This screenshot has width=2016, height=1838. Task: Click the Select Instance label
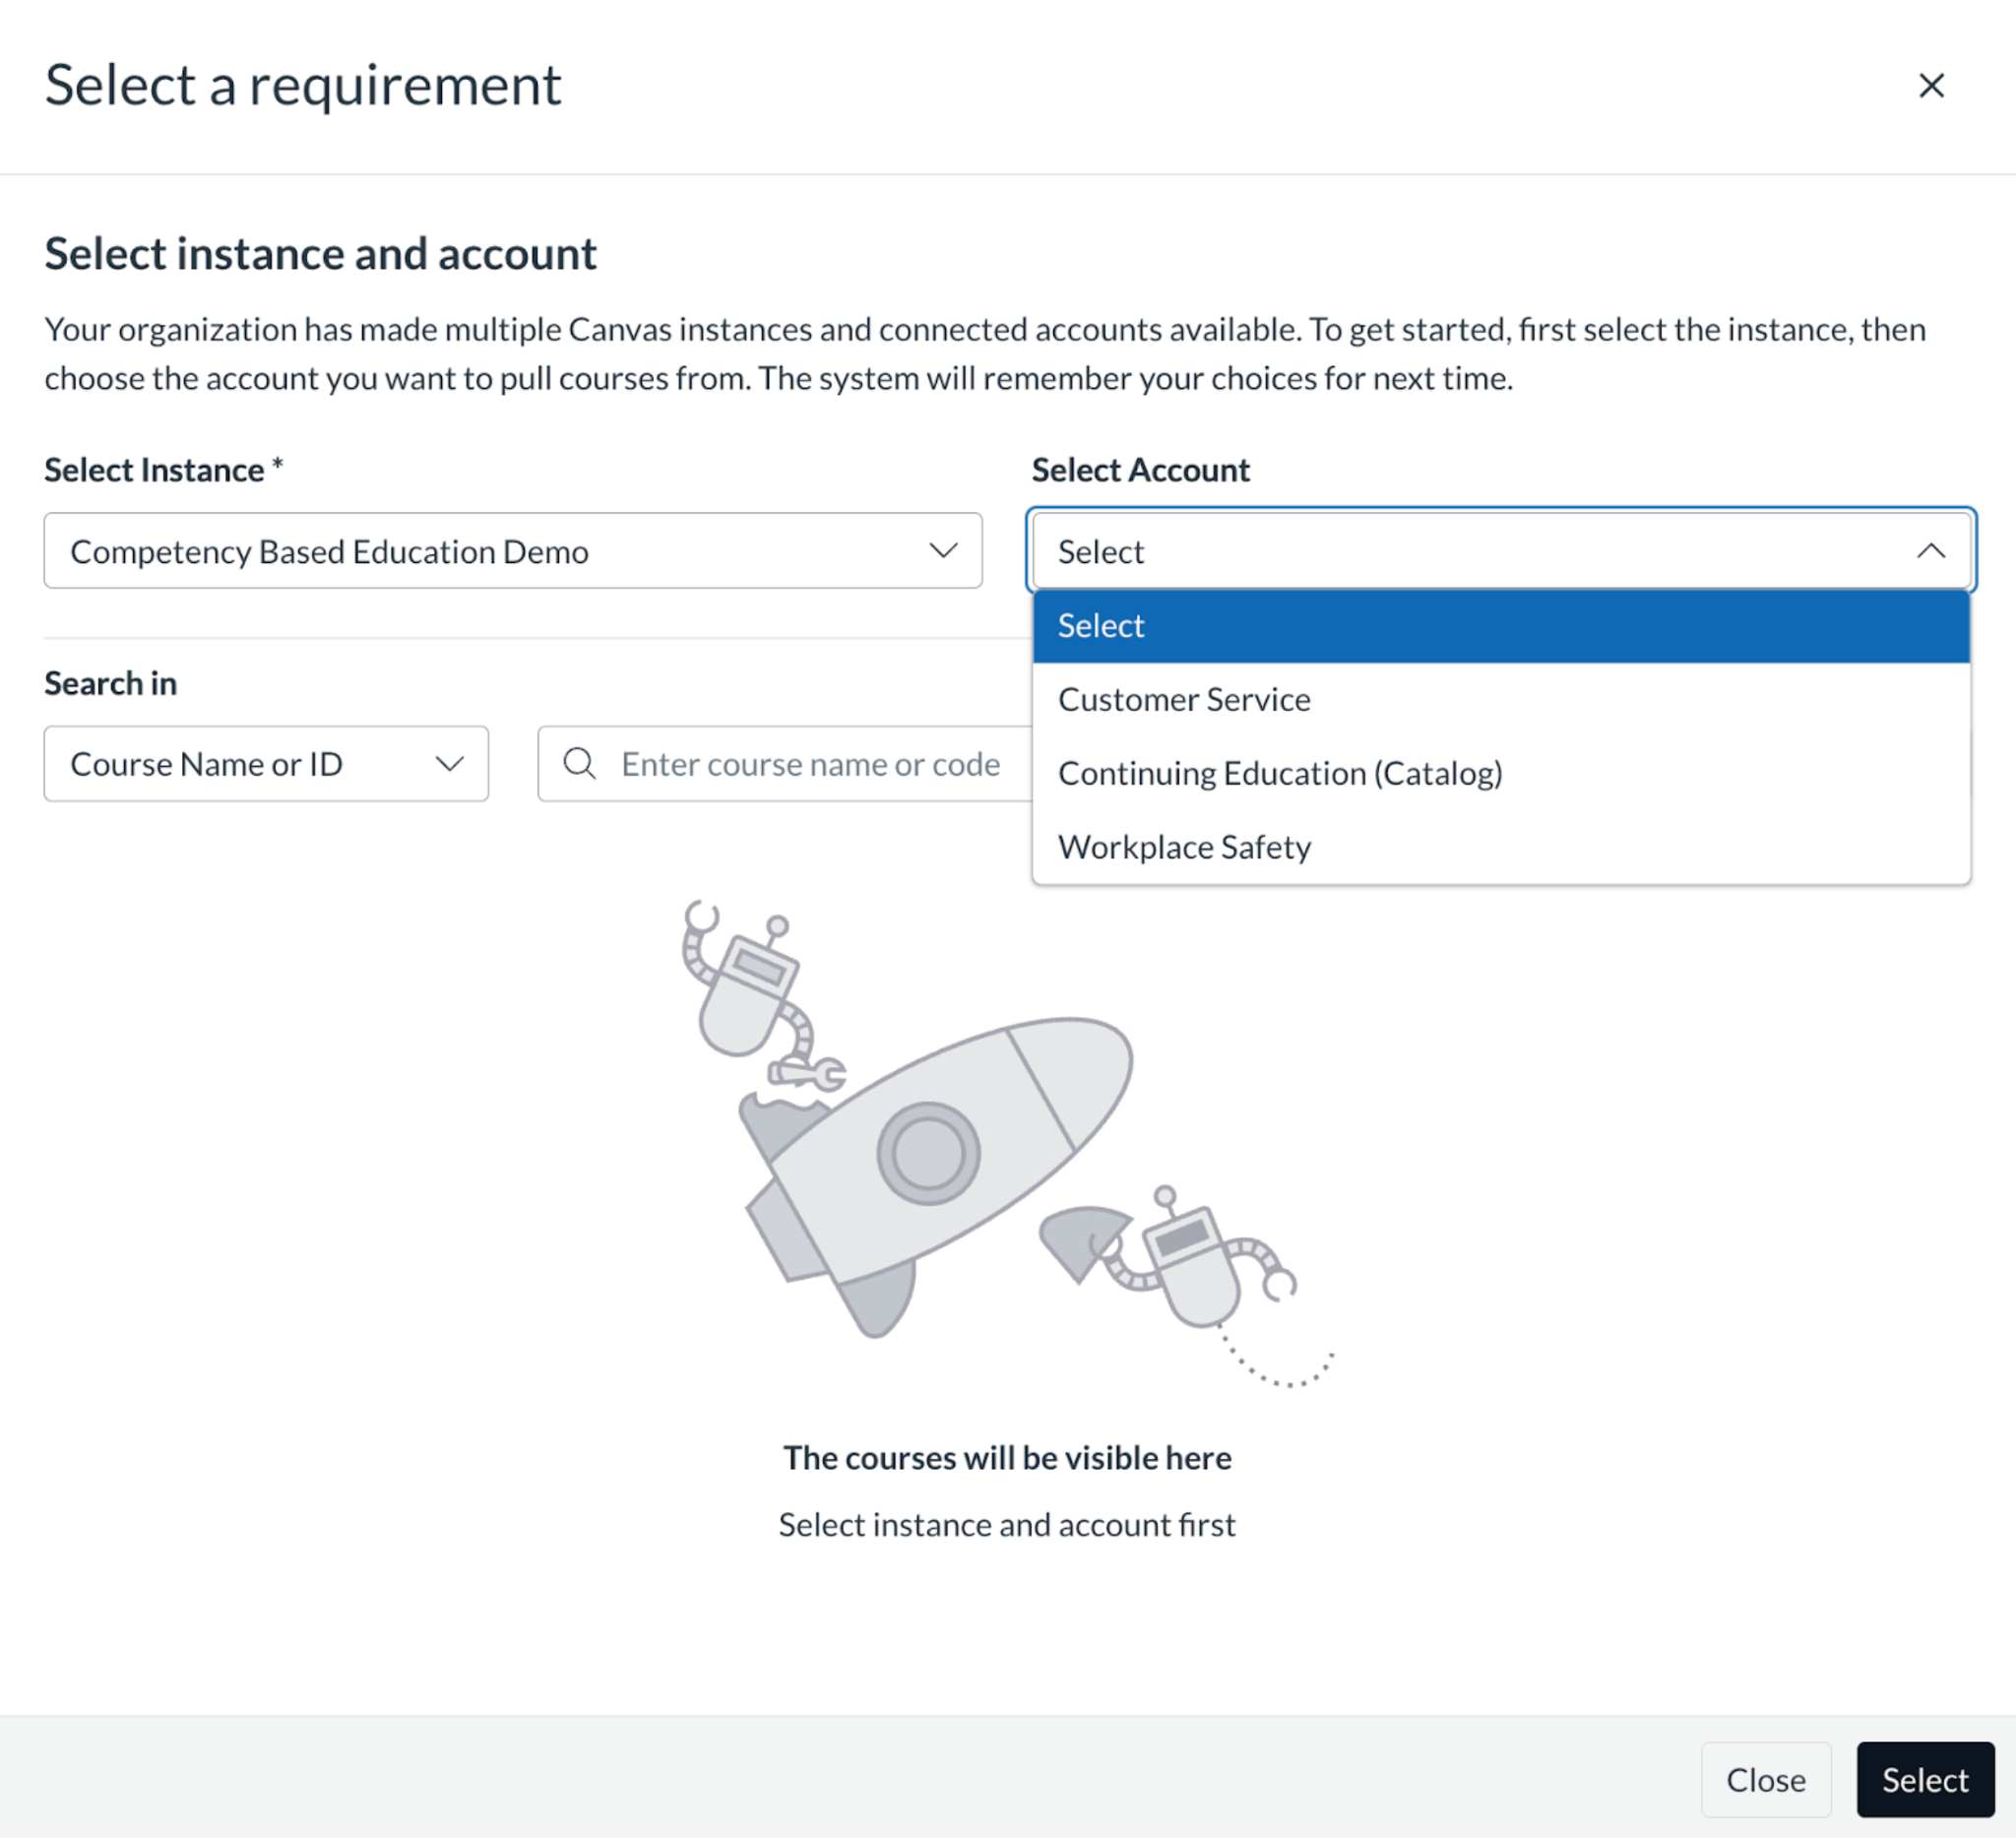point(154,470)
